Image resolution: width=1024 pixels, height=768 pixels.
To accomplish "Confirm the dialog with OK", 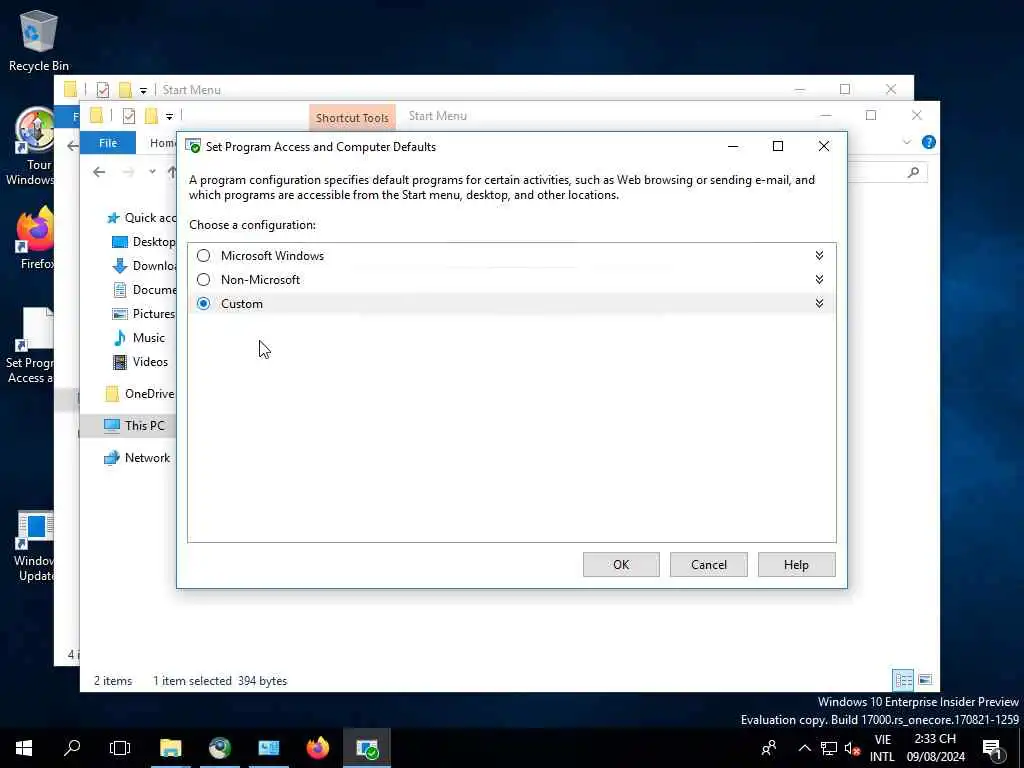I will coord(621,565).
